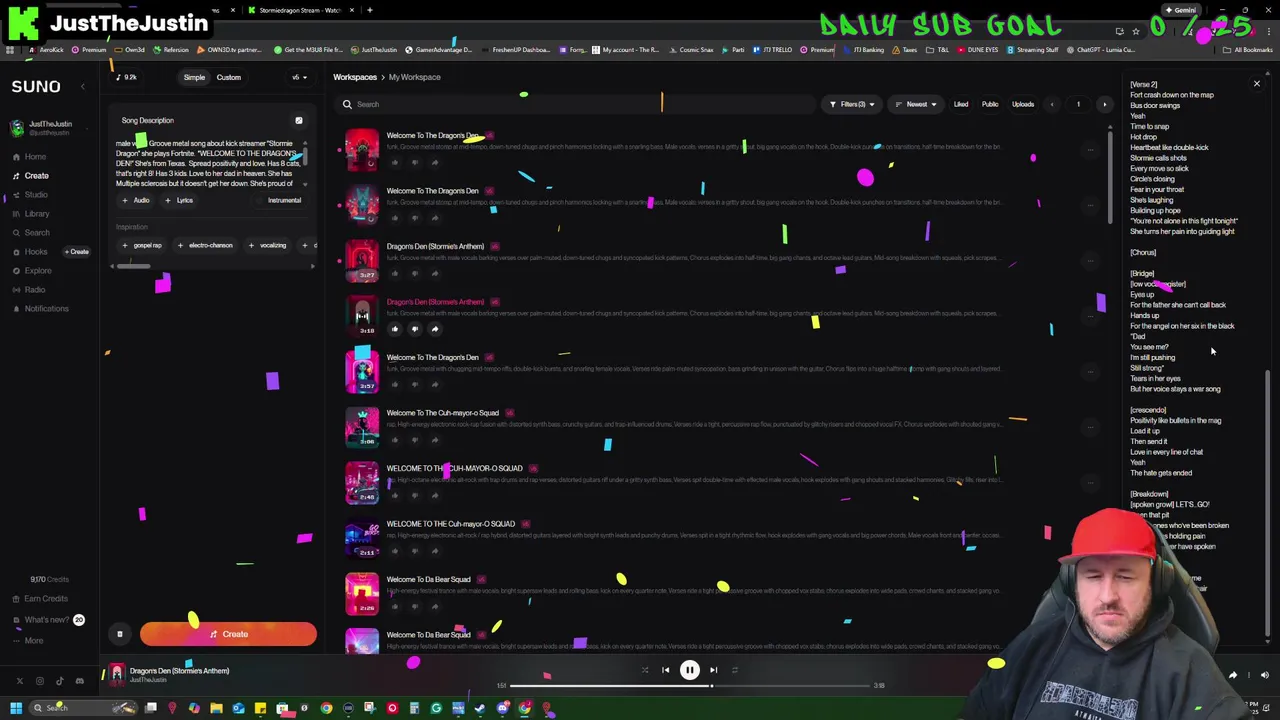Share the playing Dragon's Den (Stormie's Anthem) song
Viewport: 1280px width, 720px height.
click(x=434, y=329)
